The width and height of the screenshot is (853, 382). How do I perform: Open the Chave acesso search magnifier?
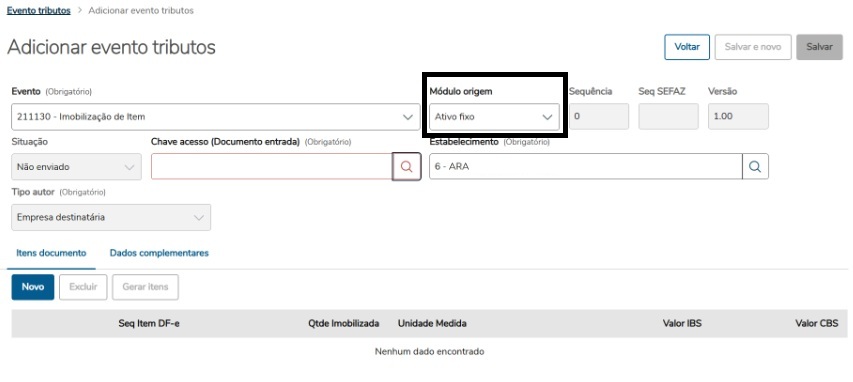406,167
